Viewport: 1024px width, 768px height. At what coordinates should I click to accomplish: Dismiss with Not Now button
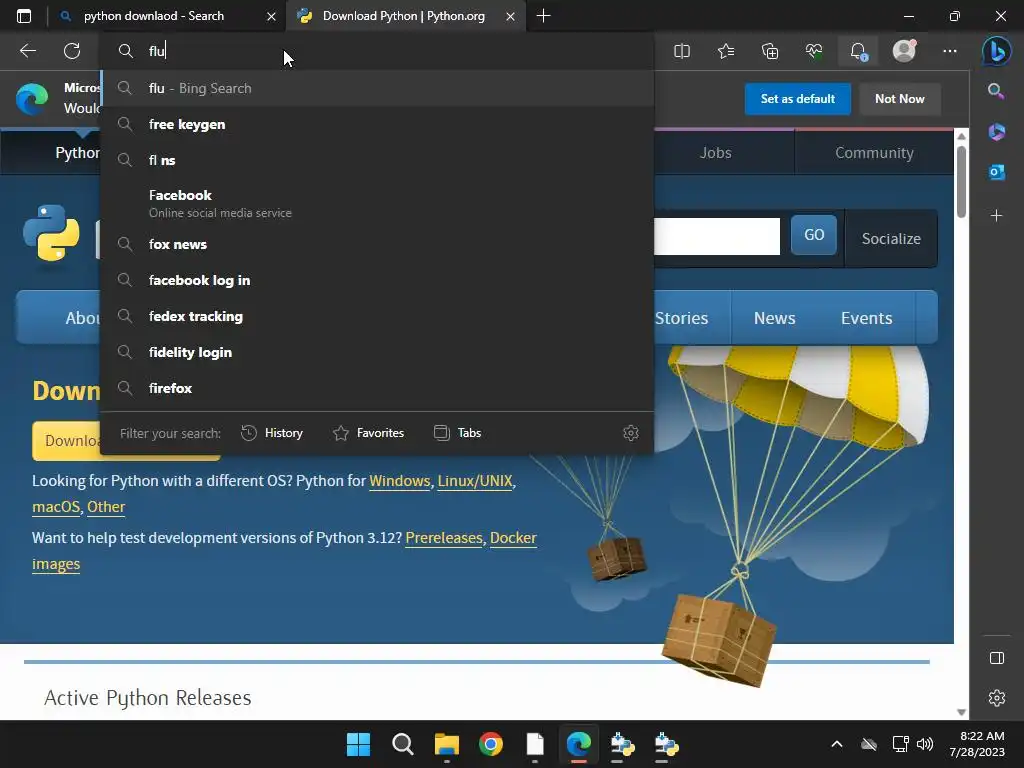point(899,99)
